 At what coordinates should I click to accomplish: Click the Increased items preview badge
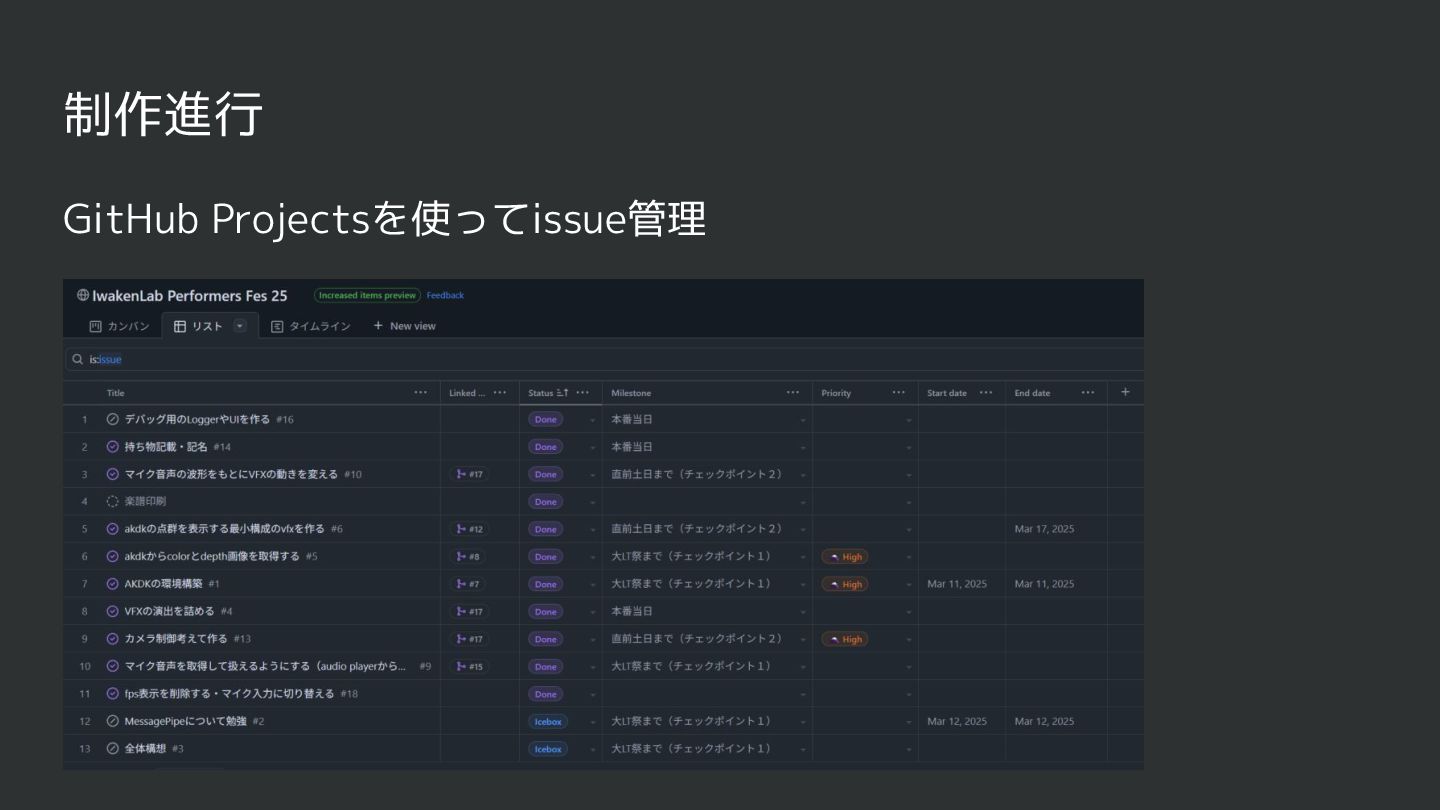coord(367,295)
